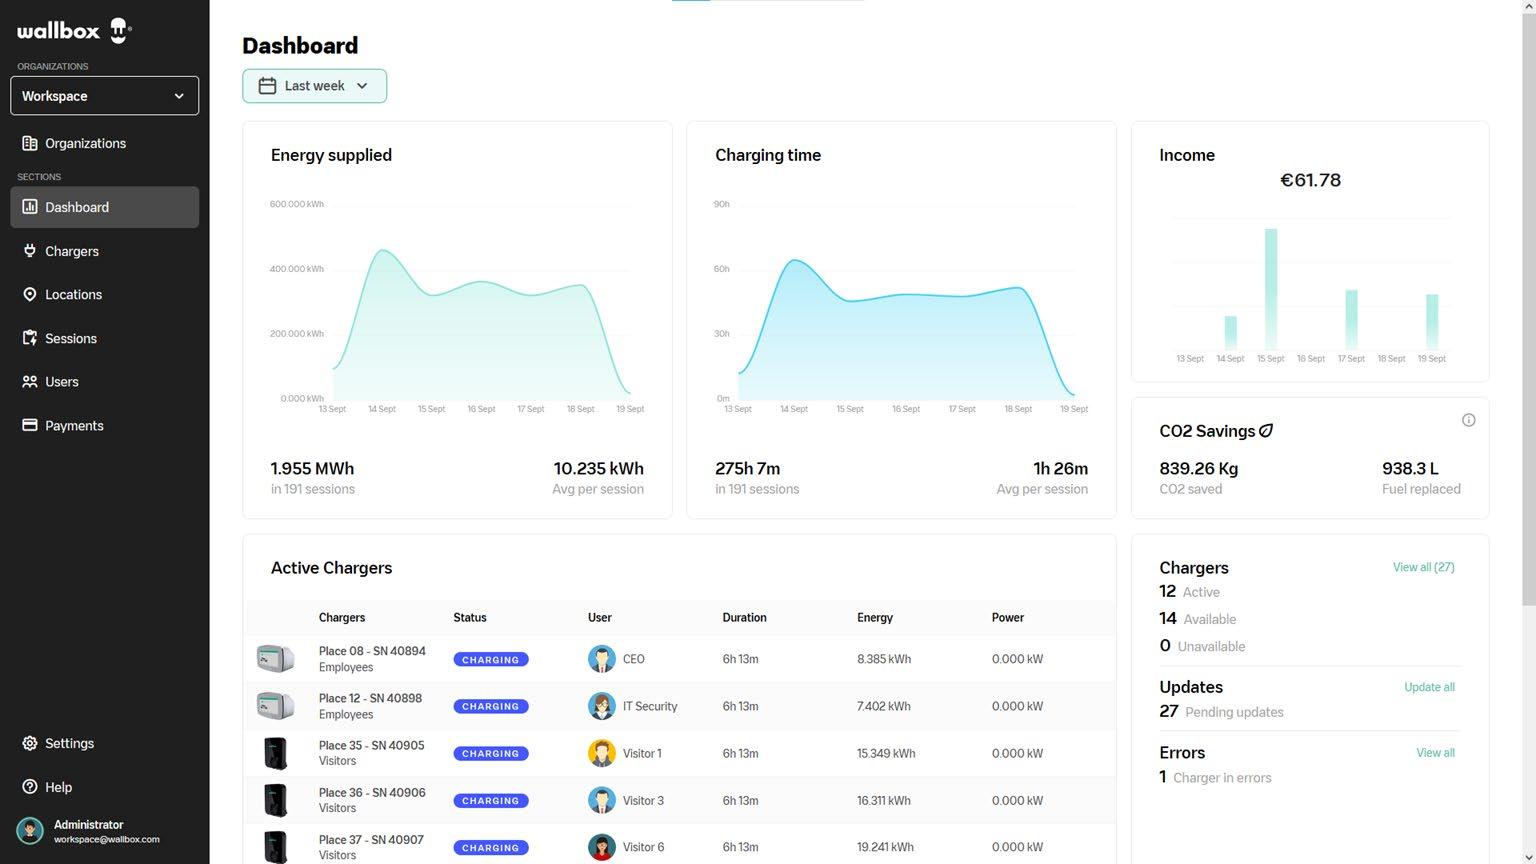Click the Visitor 1 user avatar
This screenshot has width=1536, height=864.
point(601,753)
